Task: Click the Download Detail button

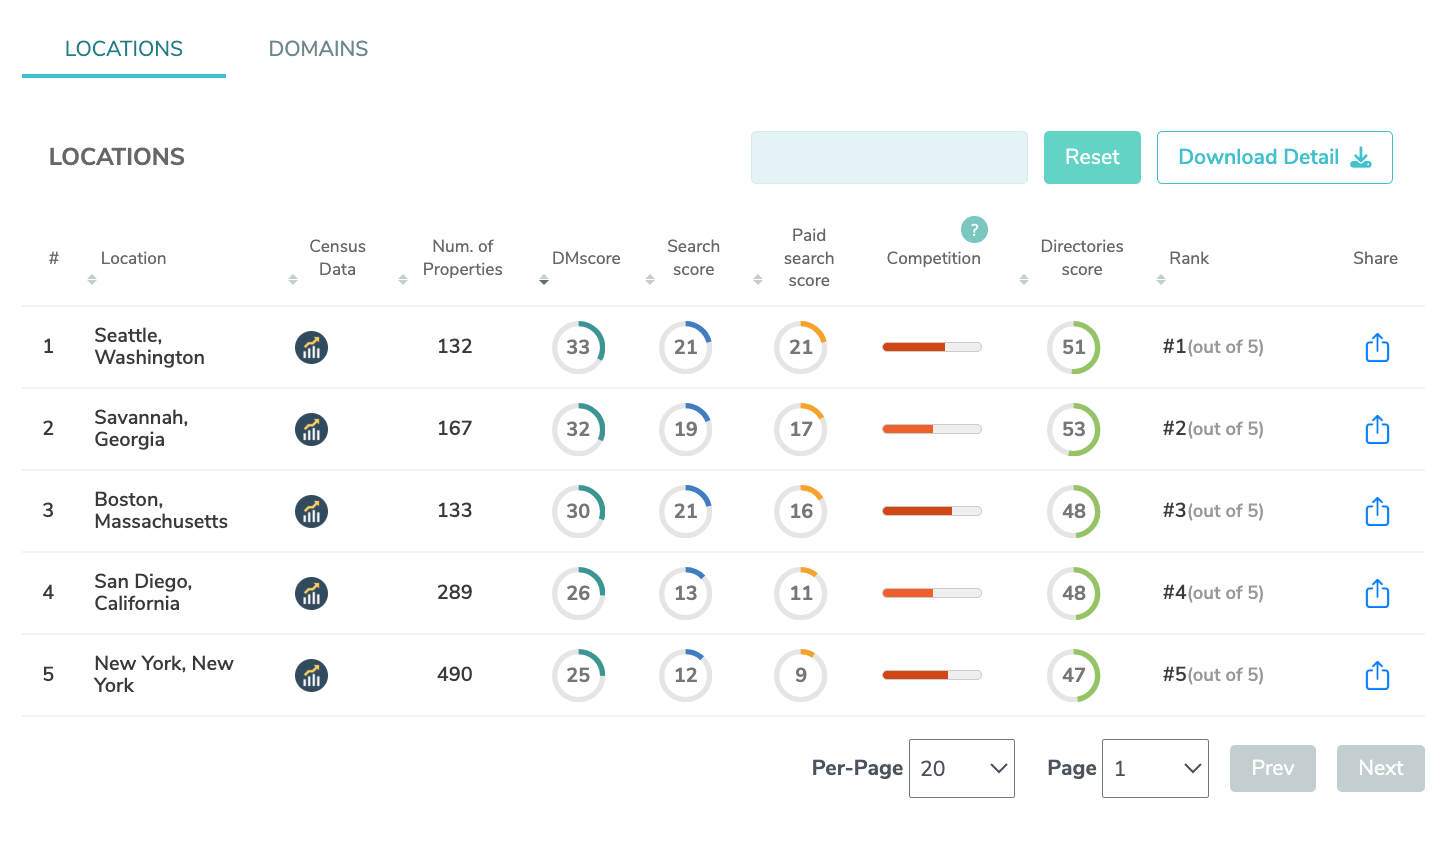Action: (1274, 157)
